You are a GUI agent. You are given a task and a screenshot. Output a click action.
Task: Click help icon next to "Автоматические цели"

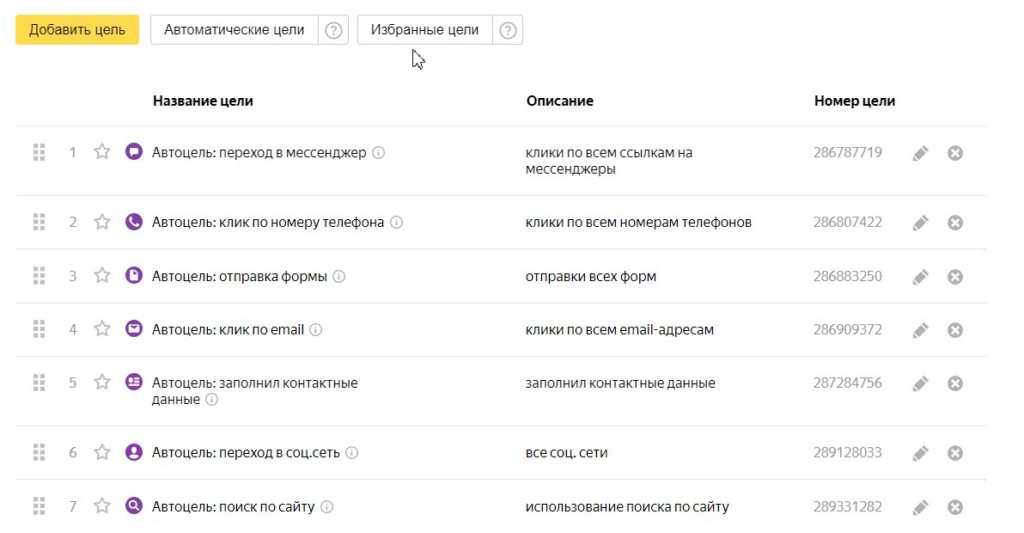333,30
